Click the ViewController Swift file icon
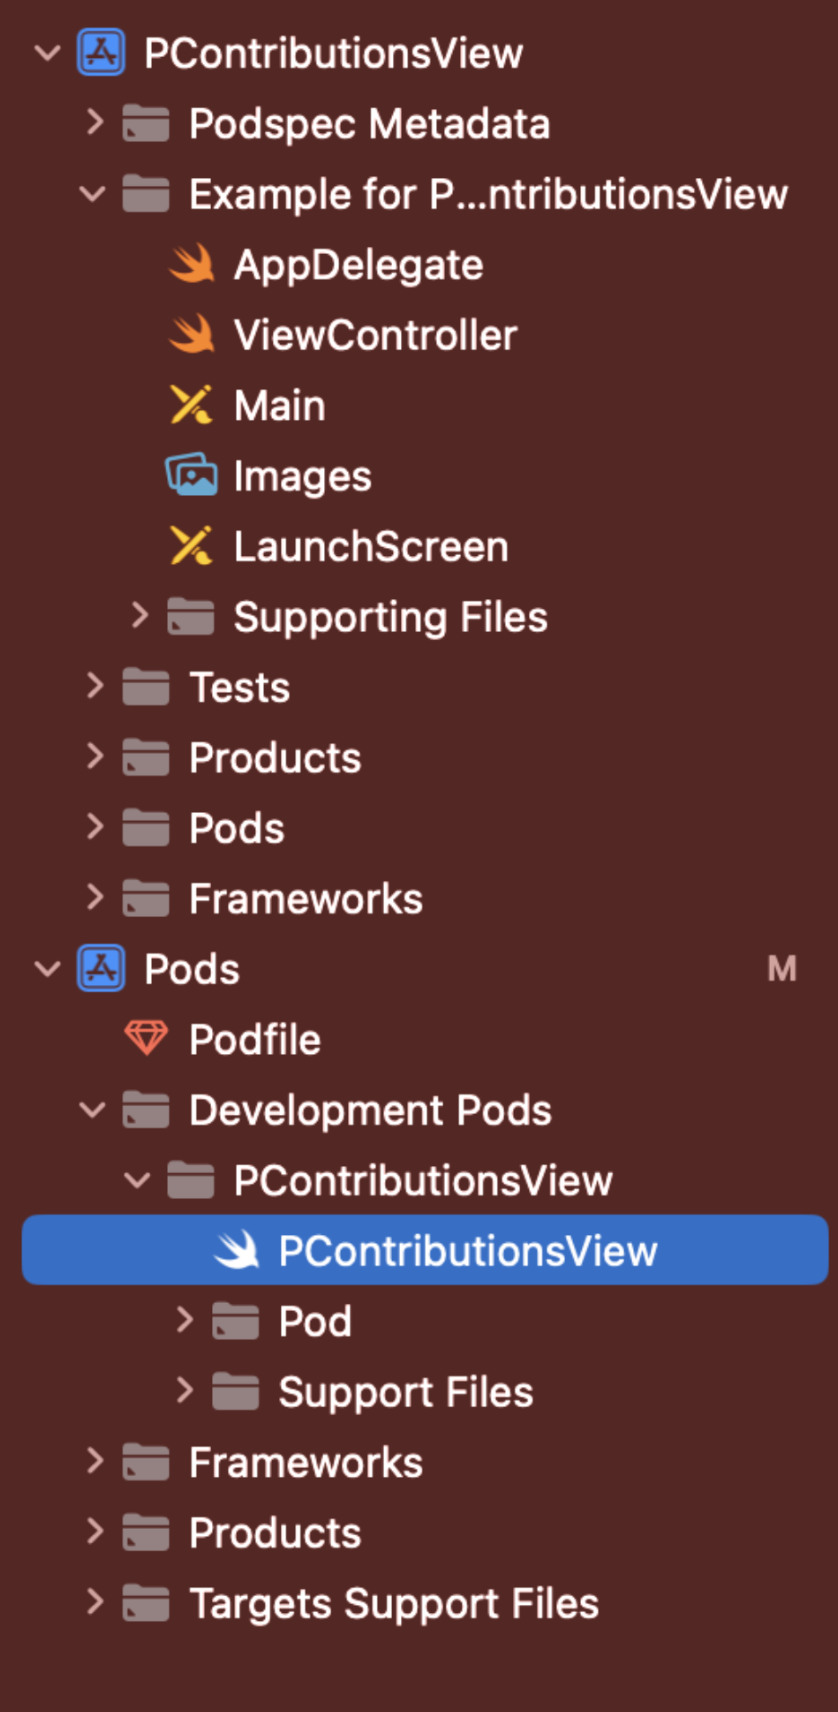Image resolution: width=838 pixels, height=1712 pixels. [x=191, y=335]
